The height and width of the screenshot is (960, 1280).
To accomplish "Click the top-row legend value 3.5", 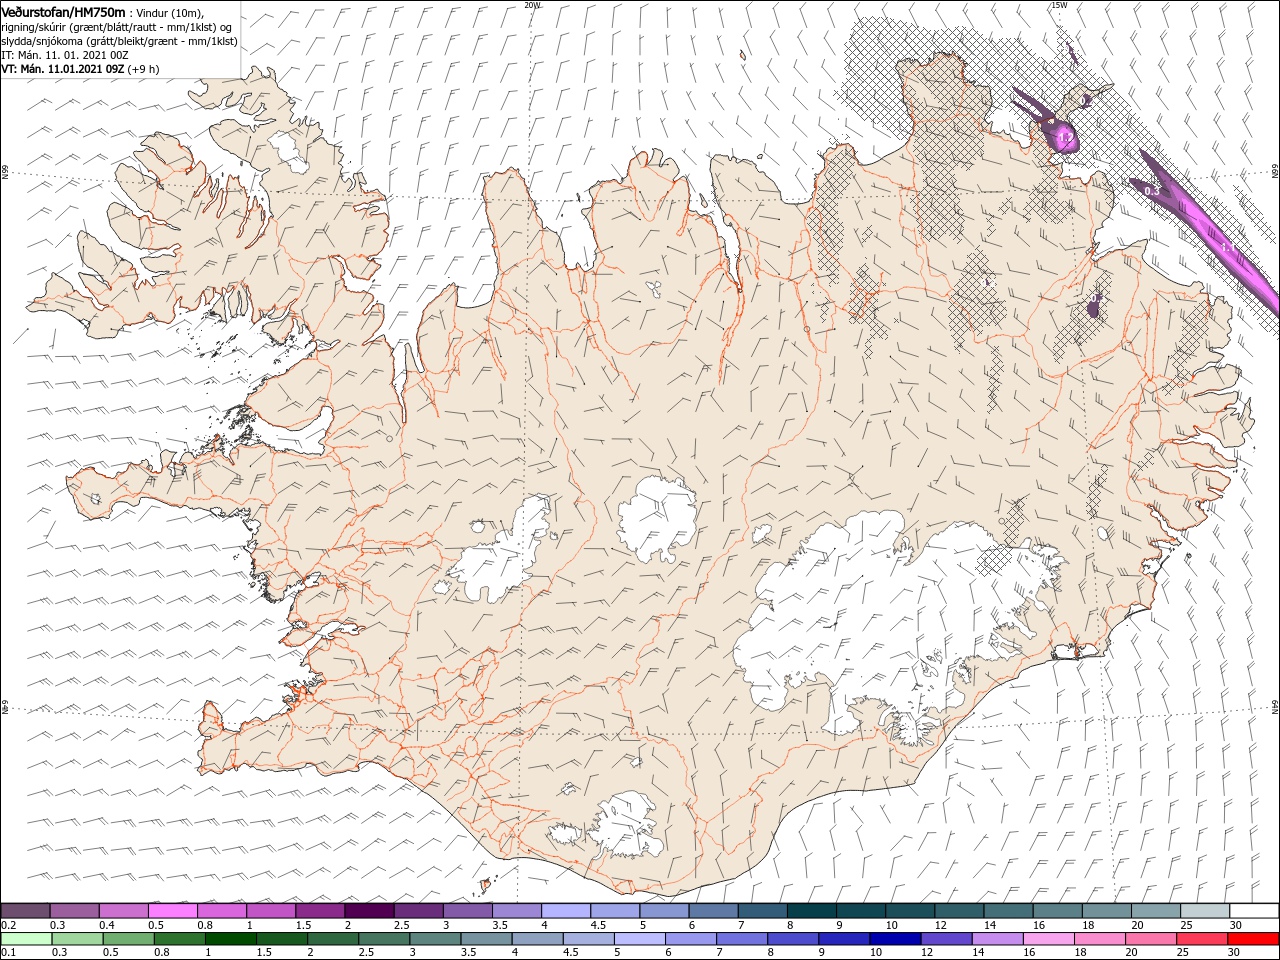I will [x=500, y=925].
